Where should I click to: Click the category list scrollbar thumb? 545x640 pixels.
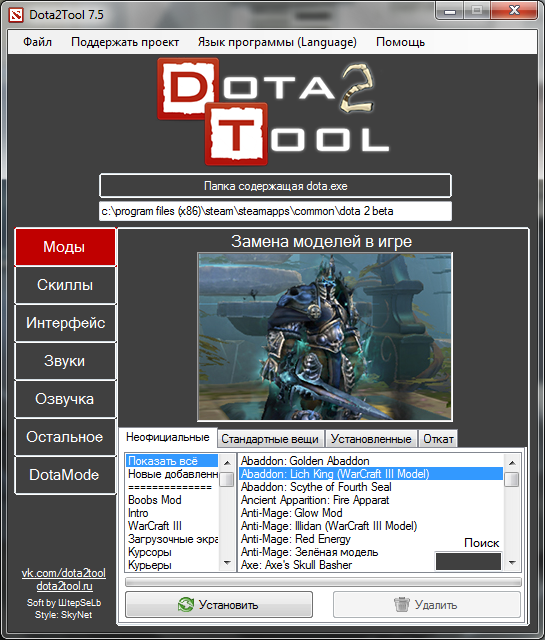coord(227,479)
